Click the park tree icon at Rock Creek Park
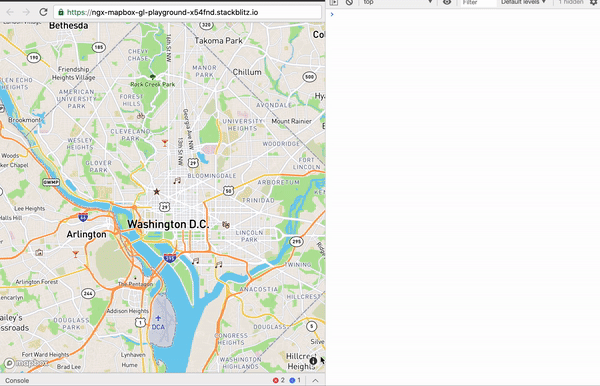Image resolution: width=600 pixels, height=386 pixels. pyautogui.click(x=153, y=77)
